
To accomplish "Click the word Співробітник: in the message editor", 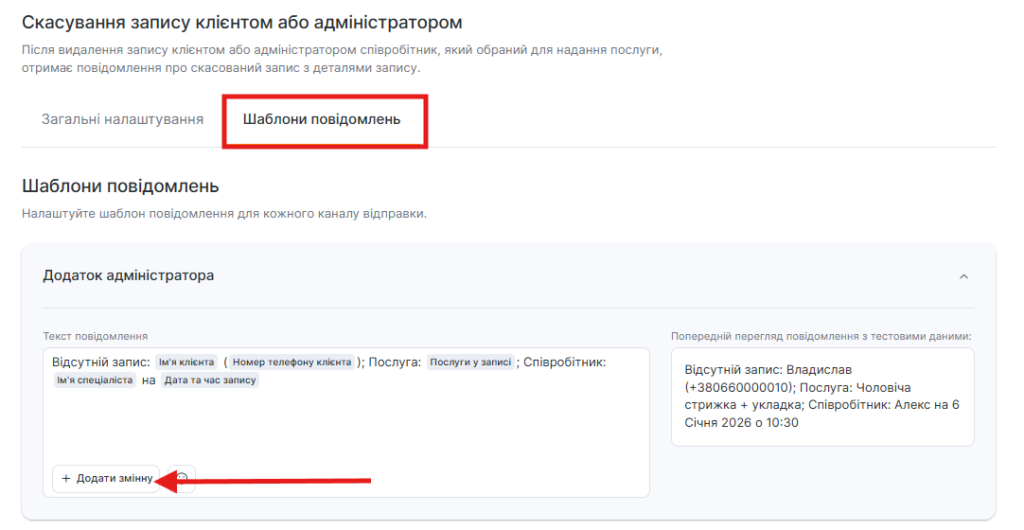I will [x=565, y=362].
